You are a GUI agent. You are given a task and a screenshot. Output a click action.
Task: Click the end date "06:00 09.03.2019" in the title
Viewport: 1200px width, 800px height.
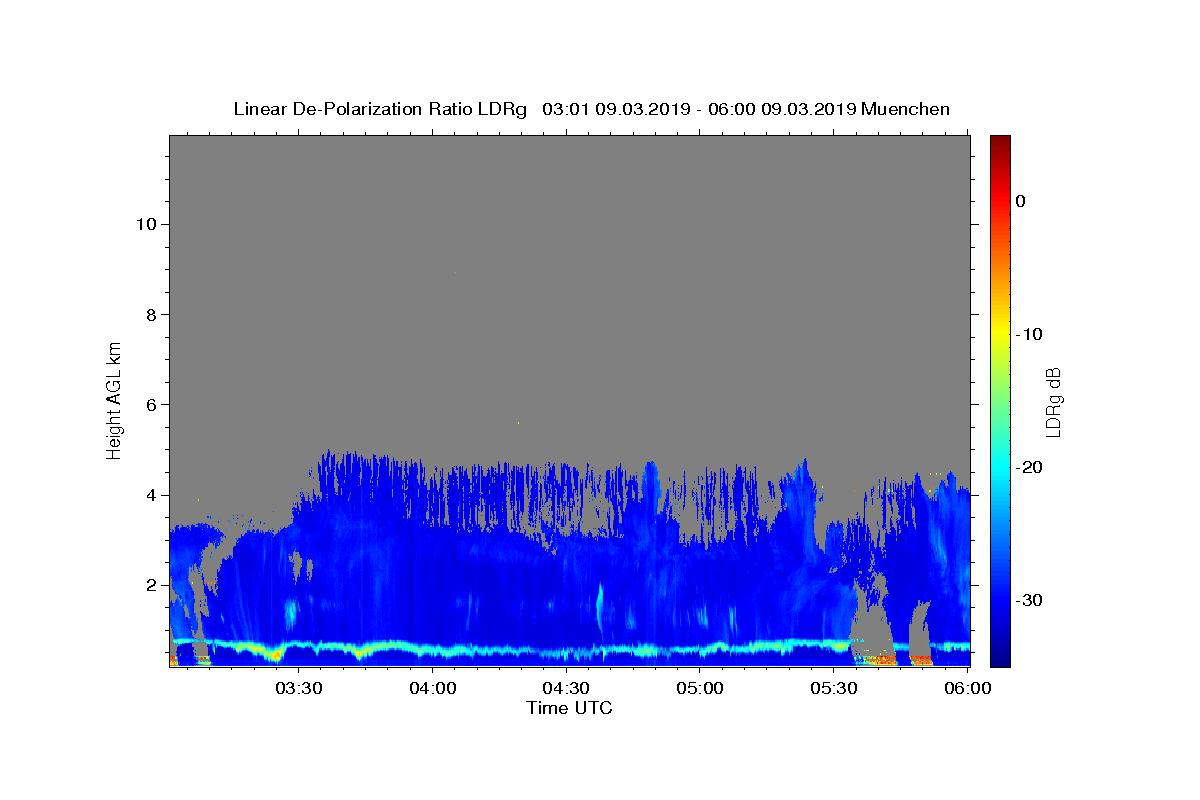click(782, 109)
